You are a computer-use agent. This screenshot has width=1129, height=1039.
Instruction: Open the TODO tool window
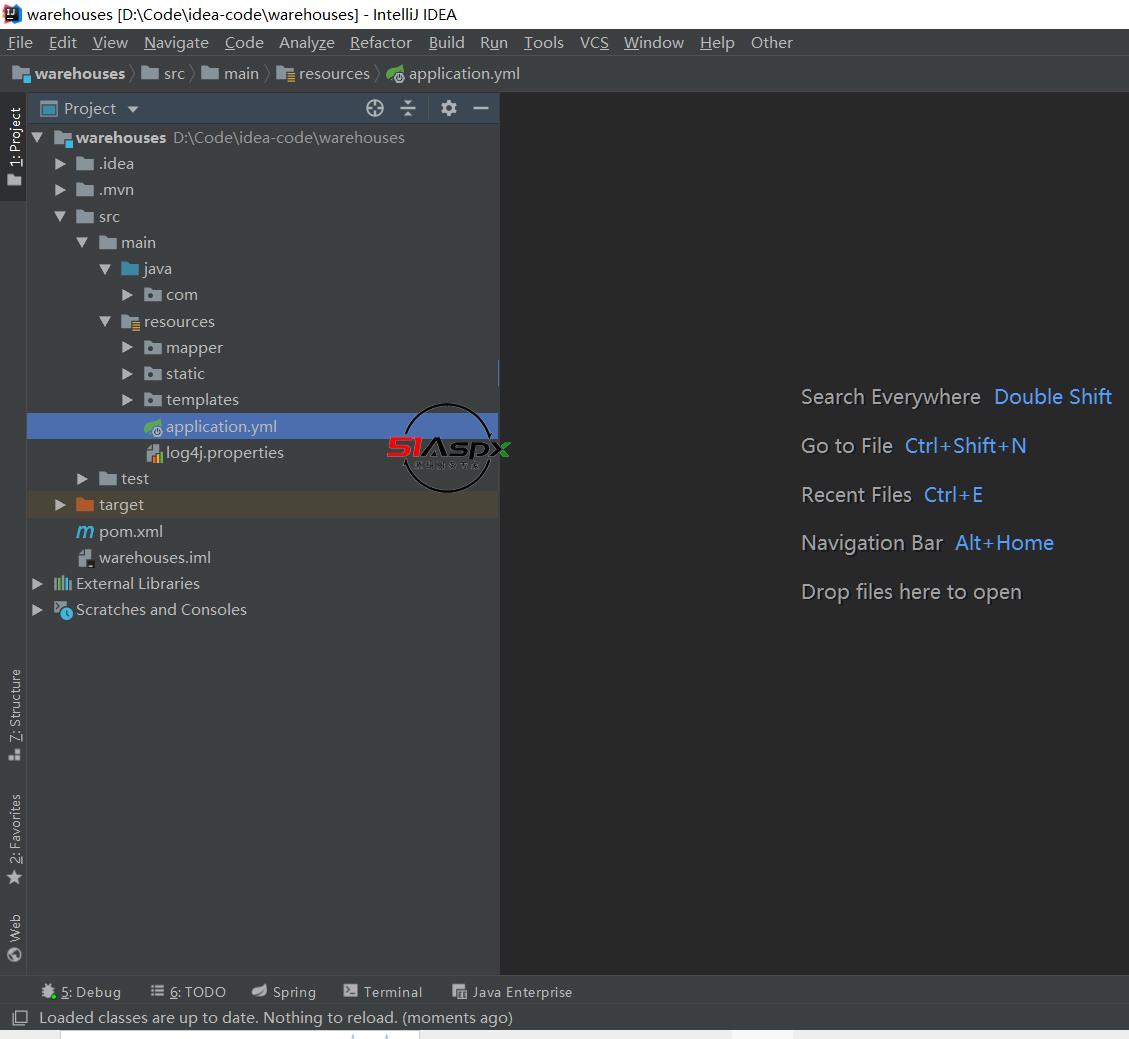click(x=188, y=991)
